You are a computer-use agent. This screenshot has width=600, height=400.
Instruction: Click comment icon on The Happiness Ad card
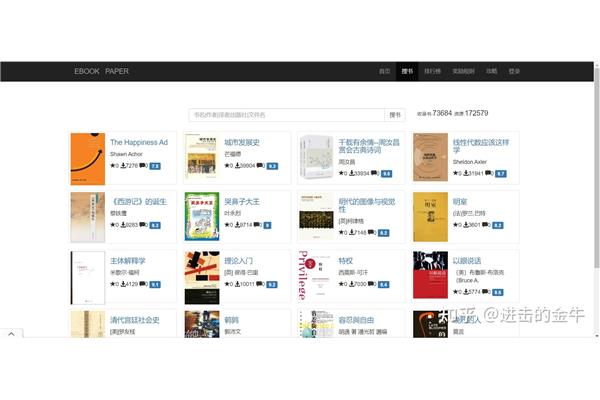(142, 166)
